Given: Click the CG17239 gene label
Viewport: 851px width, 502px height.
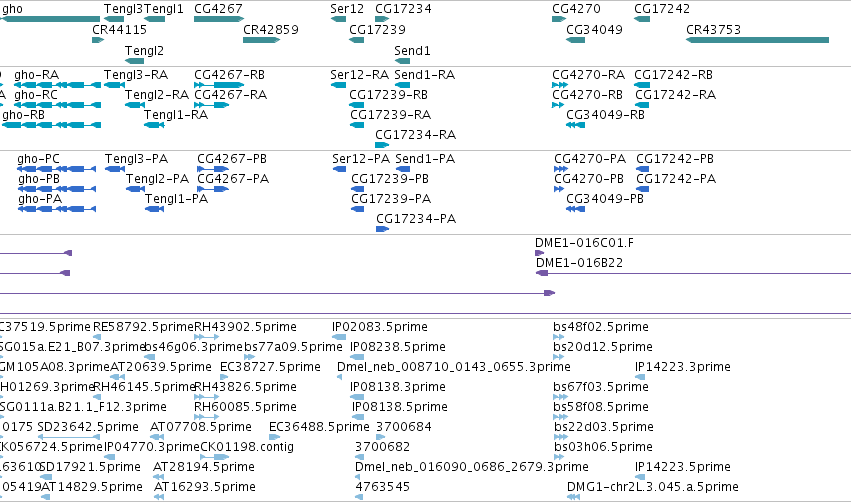Looking at the screenshot, I should point(377,29).
